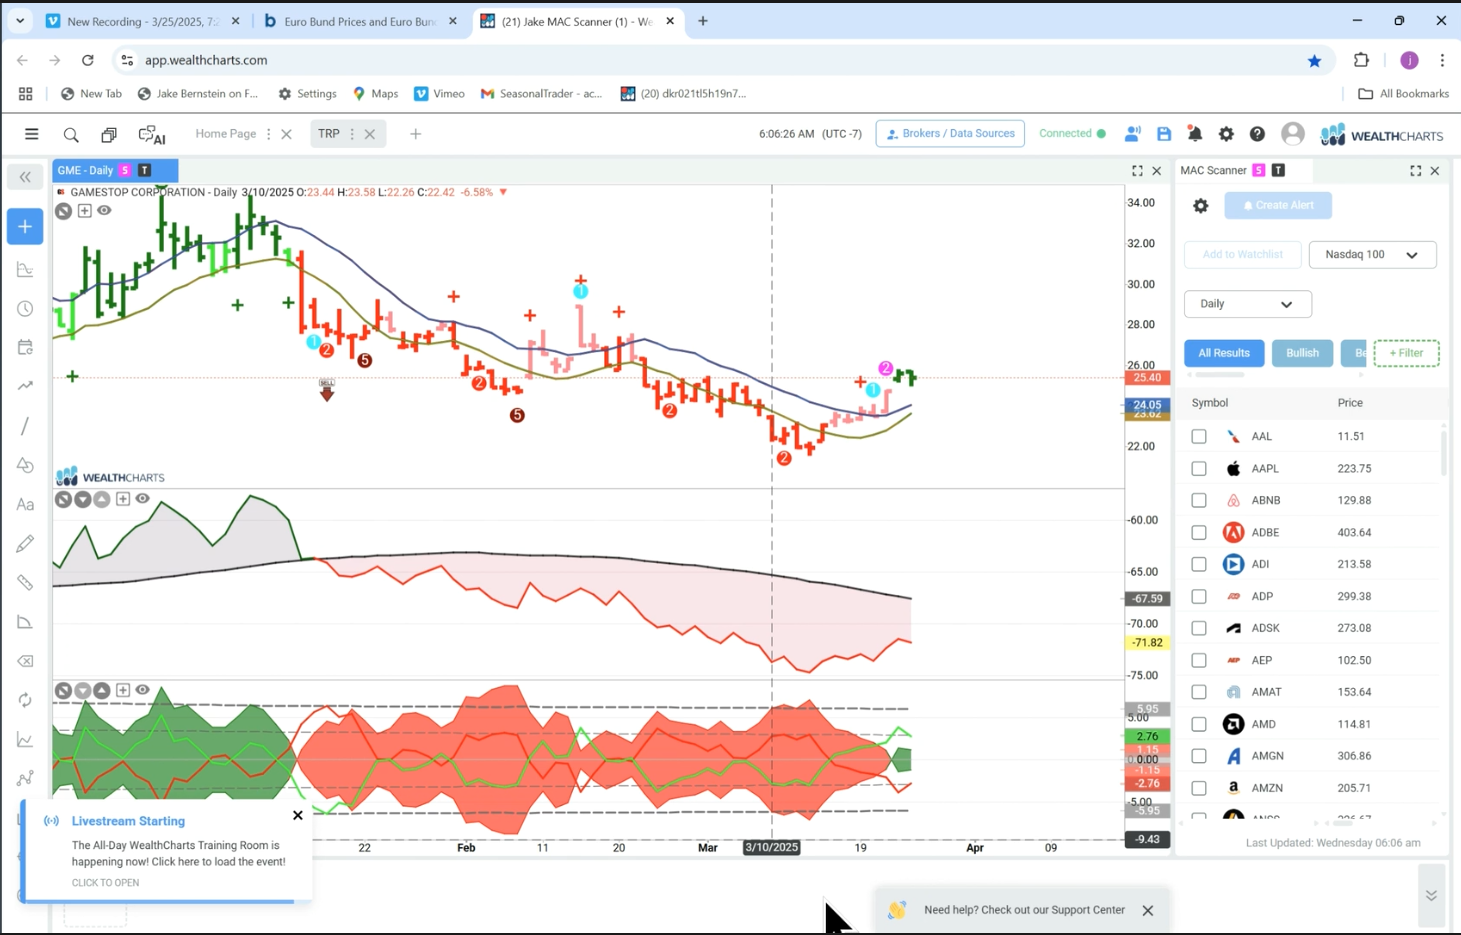Viewport: 1461px width, 935px height.
Task: Click Brokers / Data Sources button
Action: [950, 134]
